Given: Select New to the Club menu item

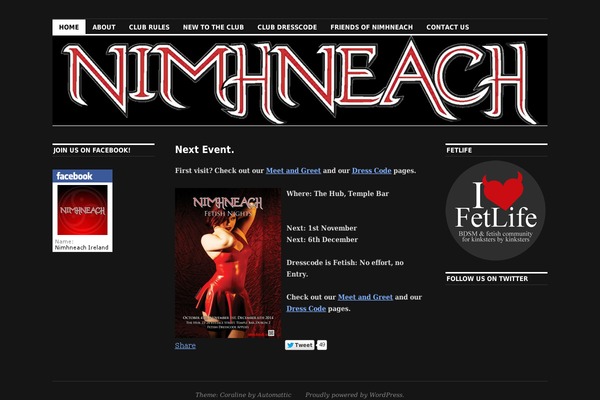Looking at the screenshot, I should [x=213, y=27].
